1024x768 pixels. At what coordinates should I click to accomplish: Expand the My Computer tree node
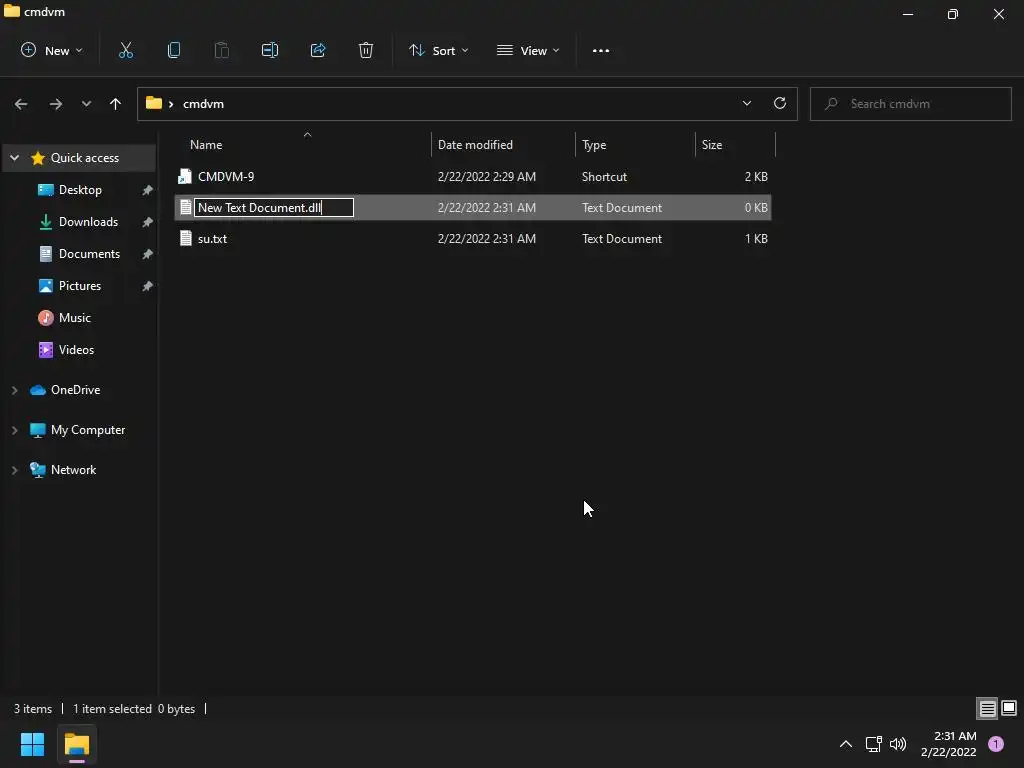(x=14, y=430)
